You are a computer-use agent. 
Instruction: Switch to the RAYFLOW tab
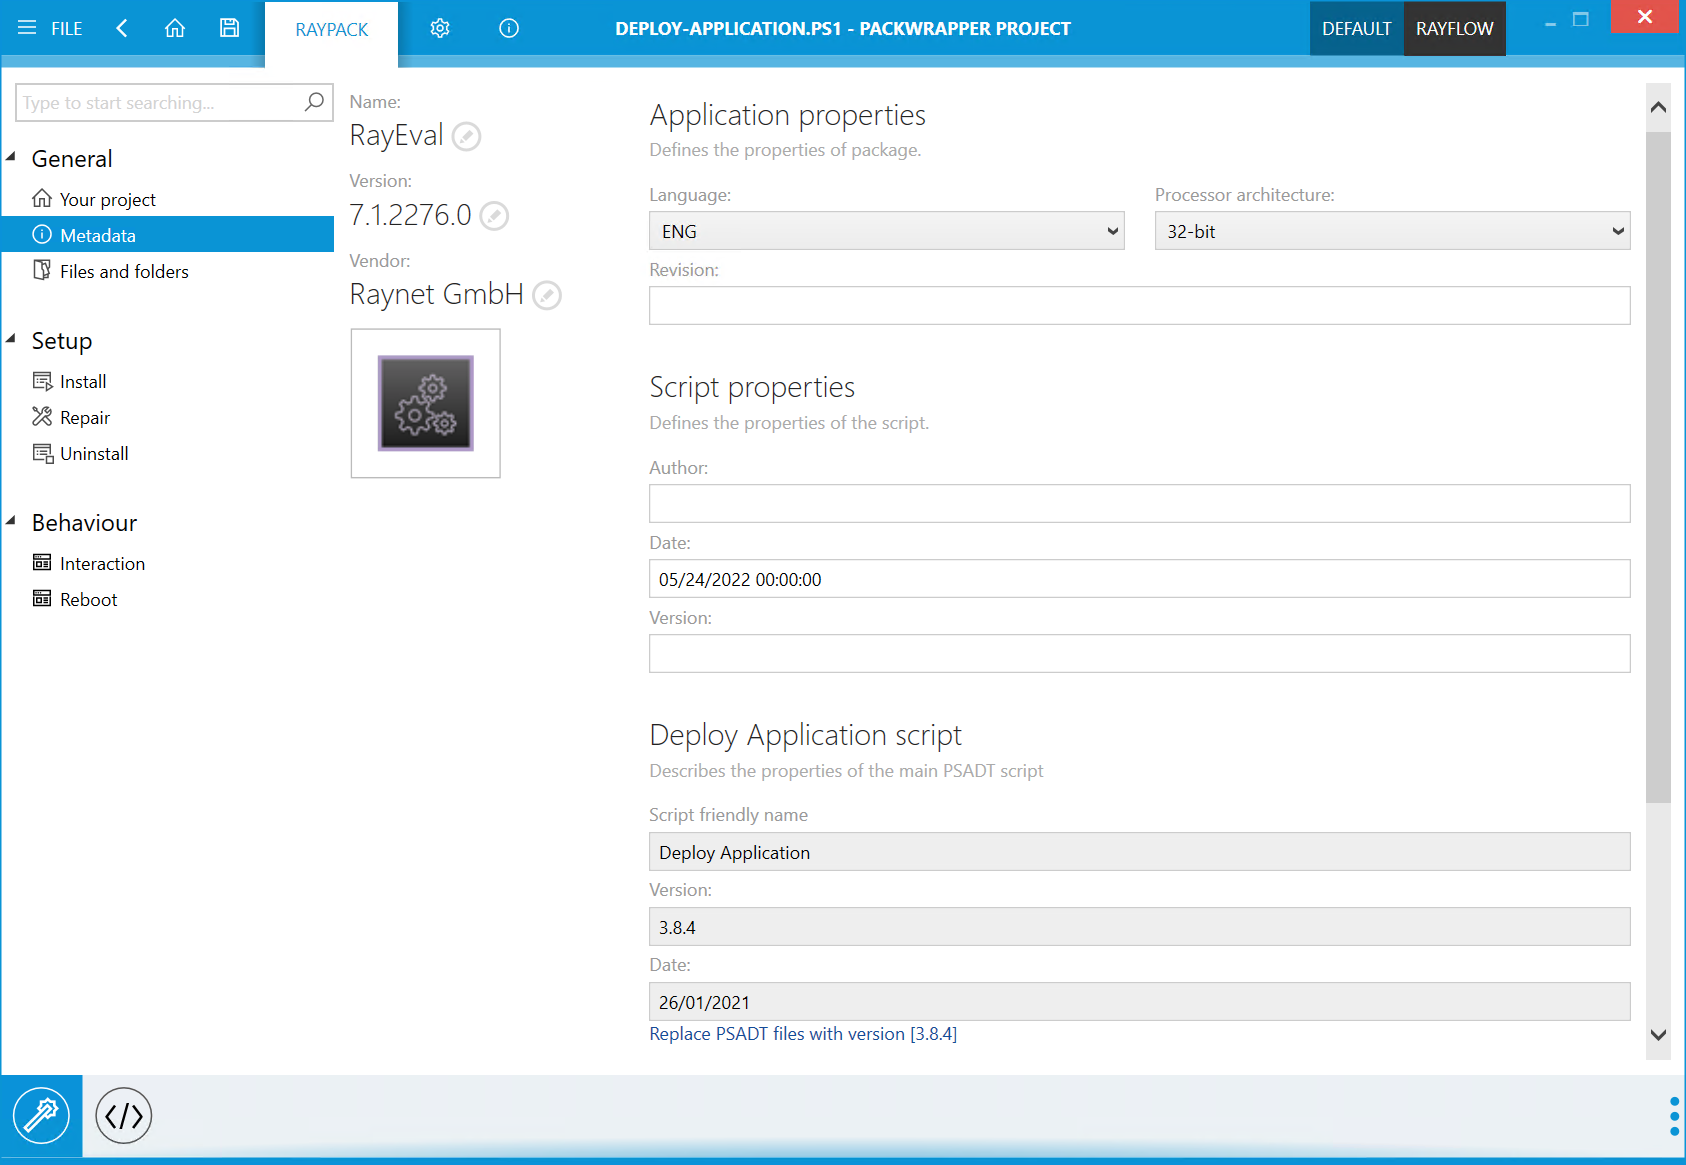1454,28
